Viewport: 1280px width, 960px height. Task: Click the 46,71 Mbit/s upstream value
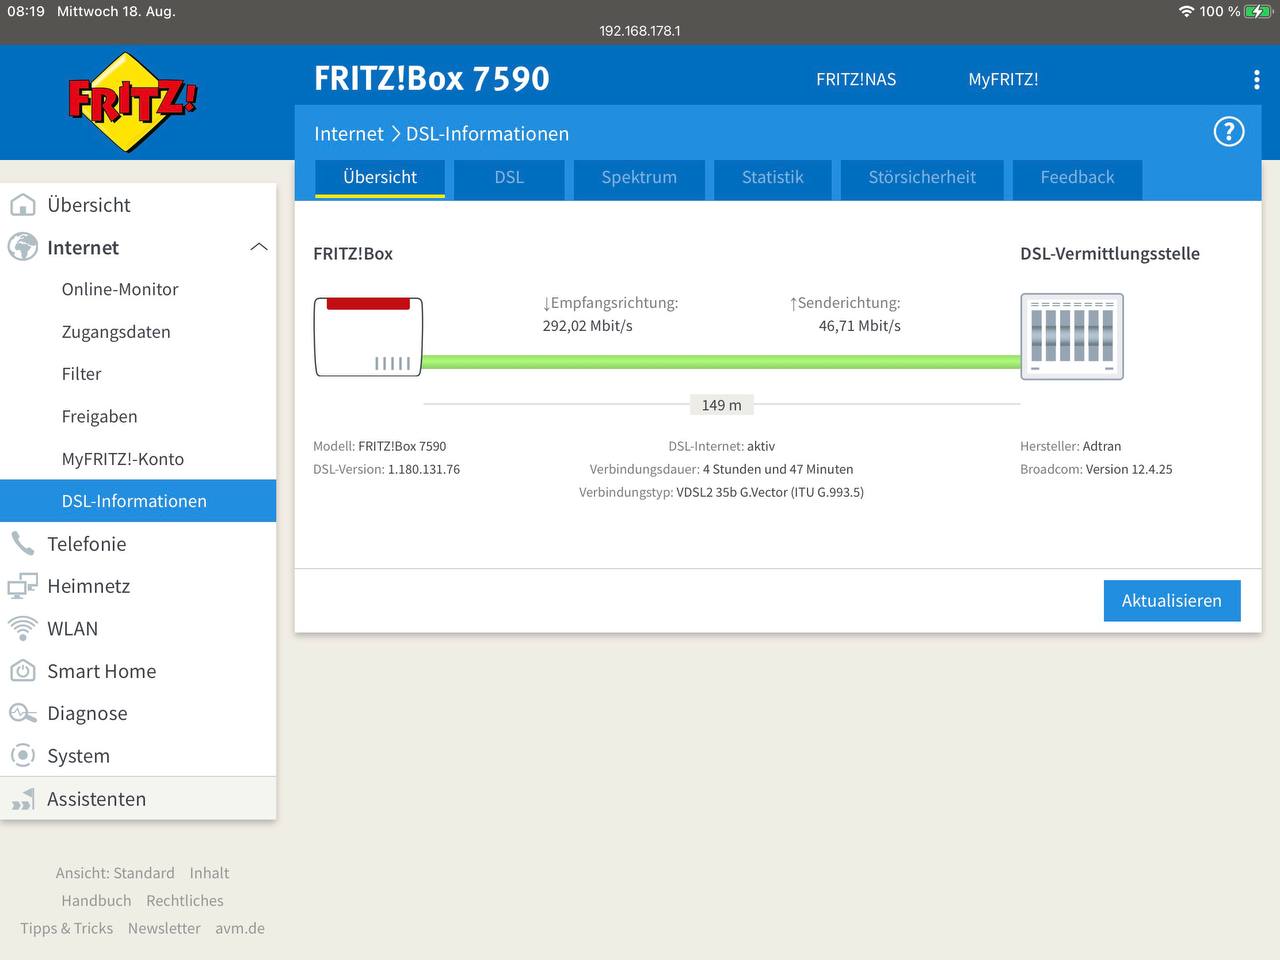(860, 326)
